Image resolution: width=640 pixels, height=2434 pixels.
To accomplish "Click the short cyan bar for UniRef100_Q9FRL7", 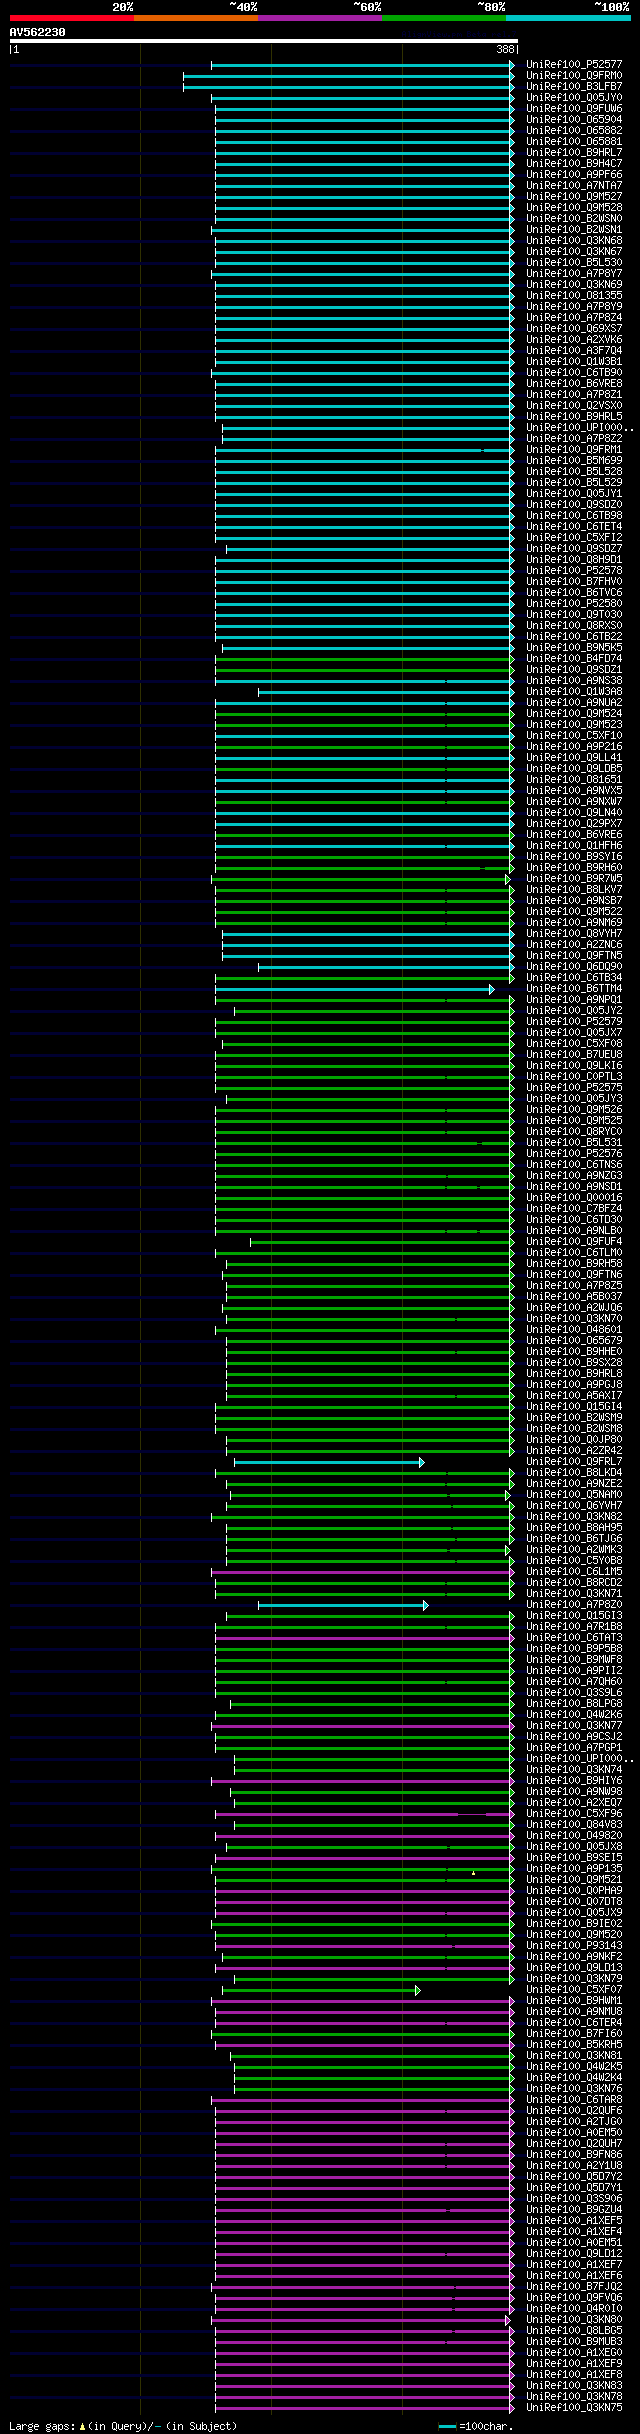I will [329, 1462].
